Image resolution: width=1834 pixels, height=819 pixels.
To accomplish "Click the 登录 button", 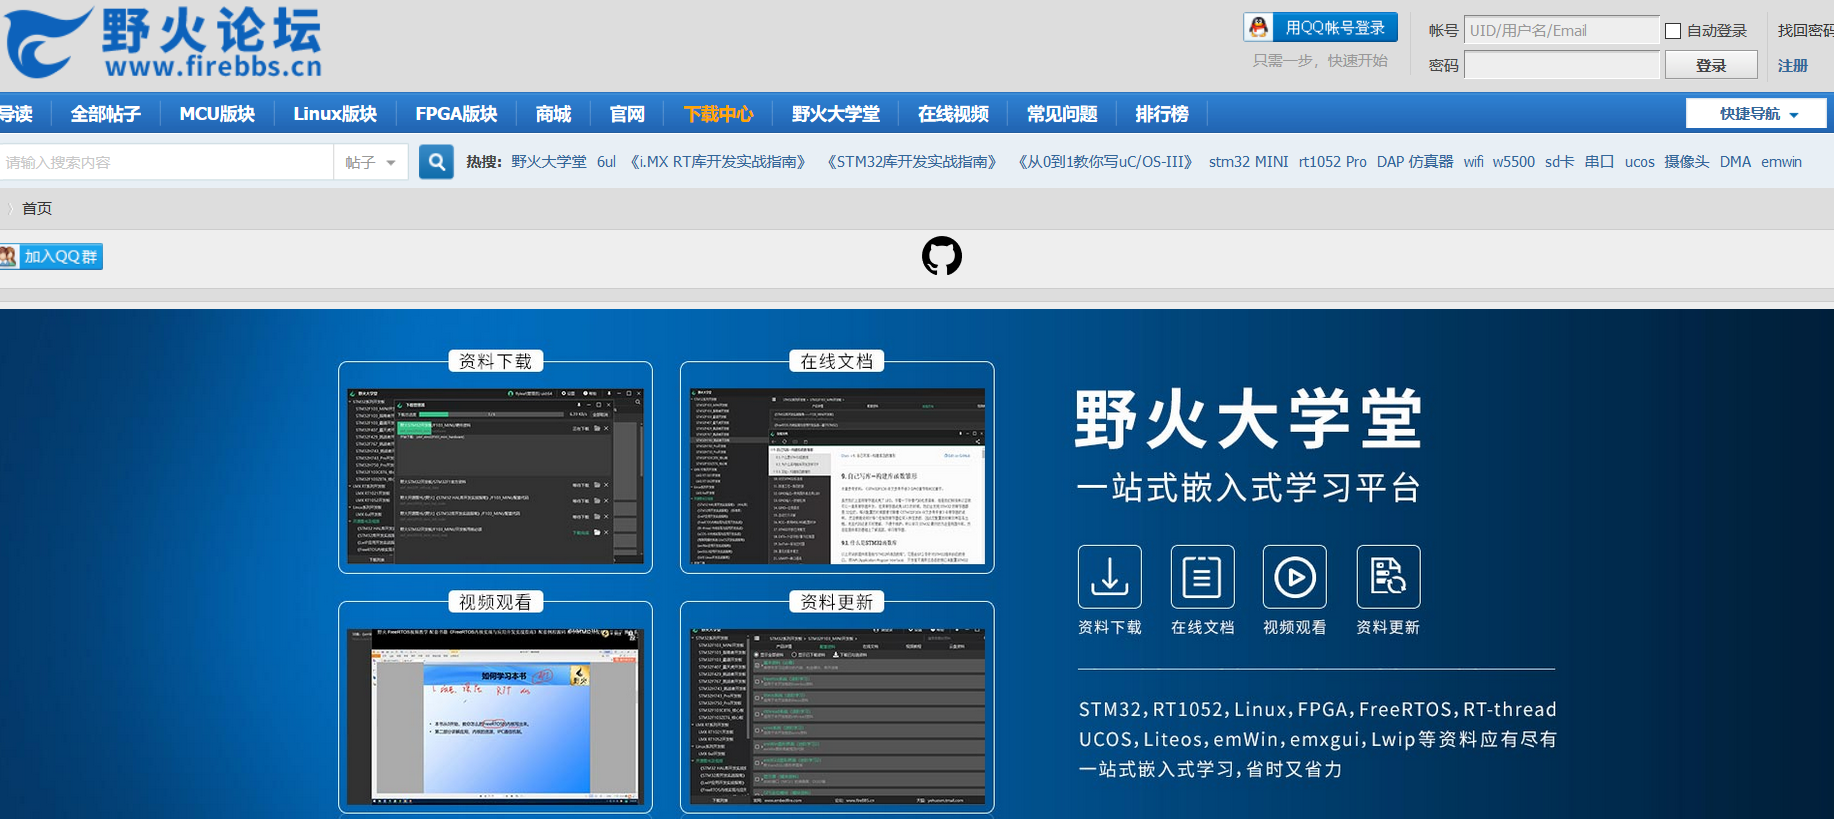I will [x=1711, y=65].
